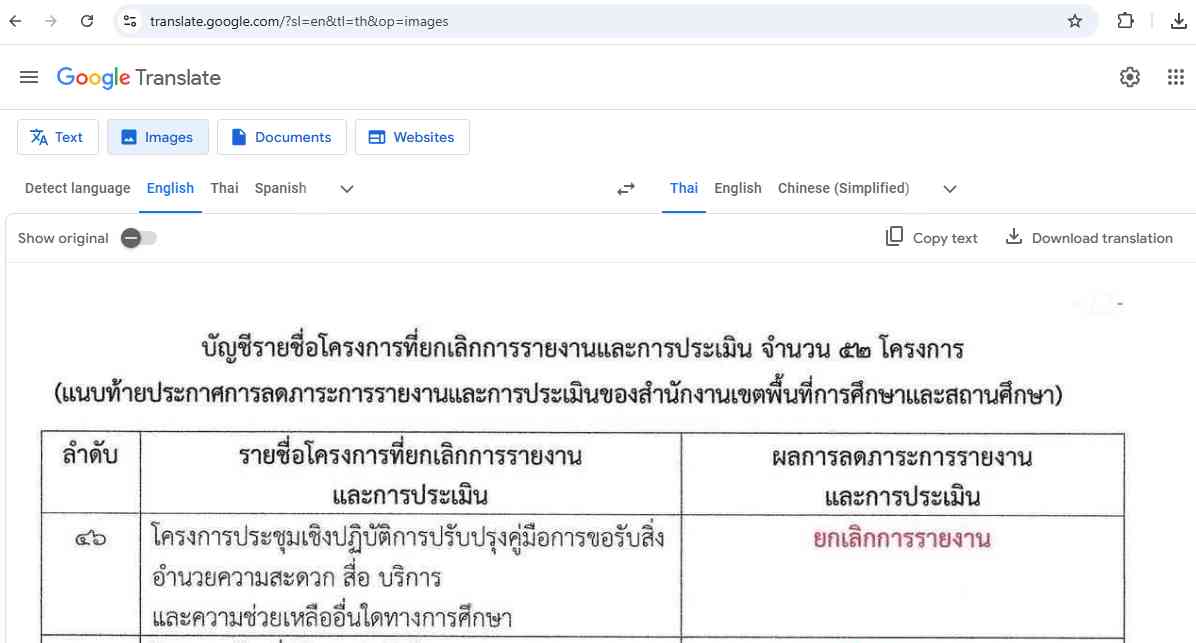
Task: Switch to the Websites tab
Action: (411, 137)
